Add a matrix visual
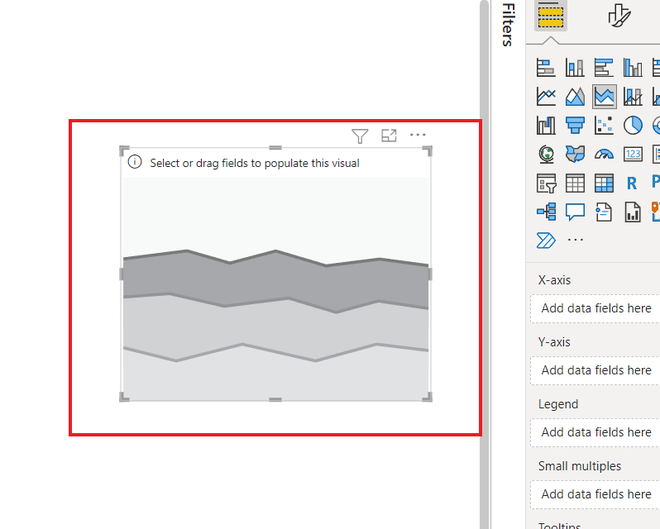Image resolution: width=660 pixels, height=529 pixels. coord(604,183)
